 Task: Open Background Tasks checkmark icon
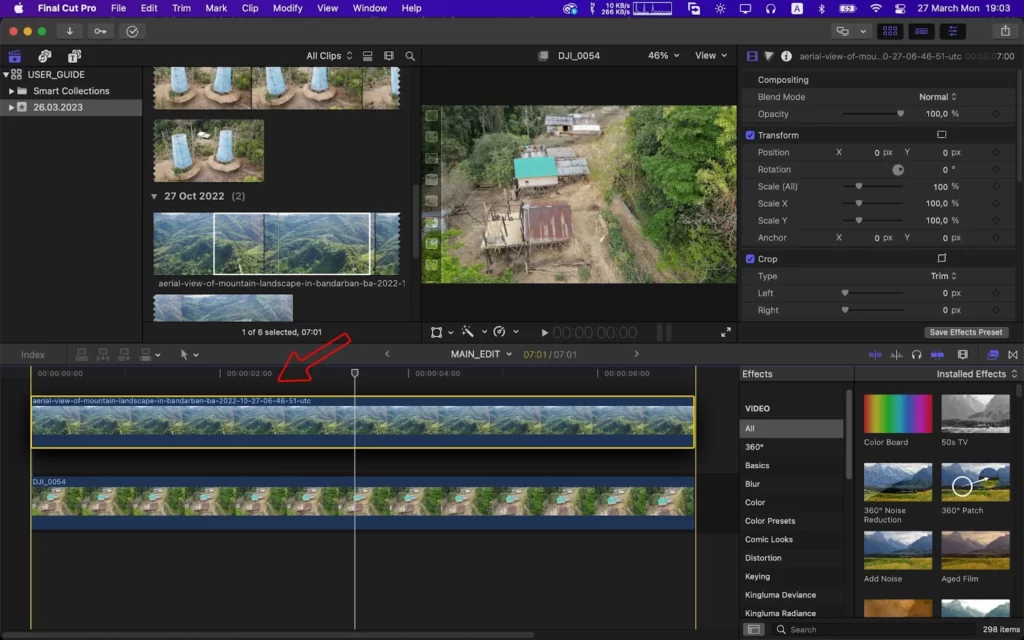pyautogui.click(x=132, y=31)
